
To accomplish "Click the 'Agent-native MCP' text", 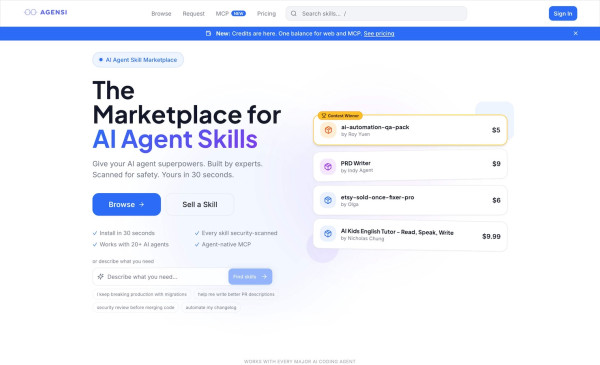I will pyautogui.click(x=226, y=244).
